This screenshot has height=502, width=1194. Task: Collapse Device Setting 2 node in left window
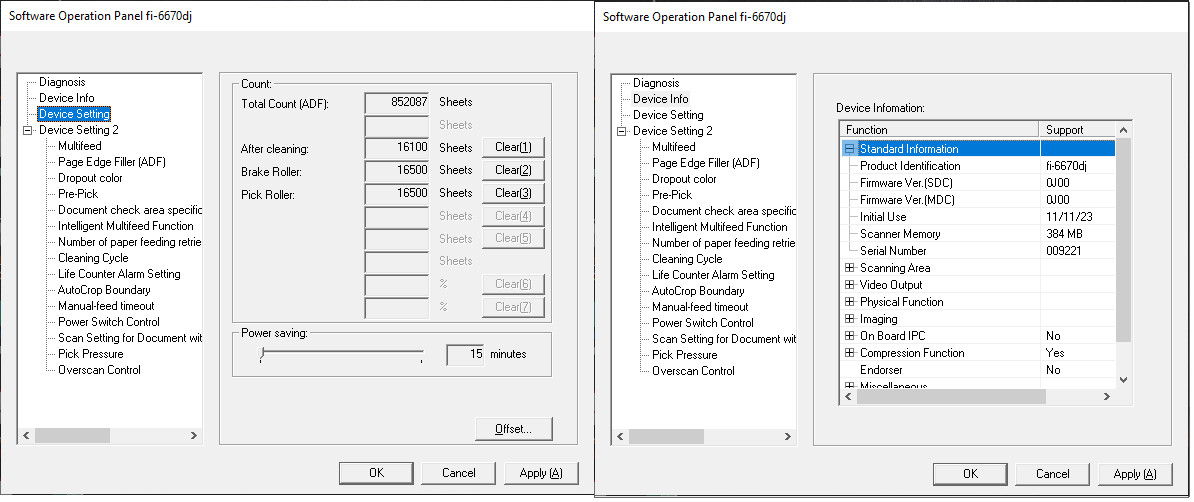[28, 130]
